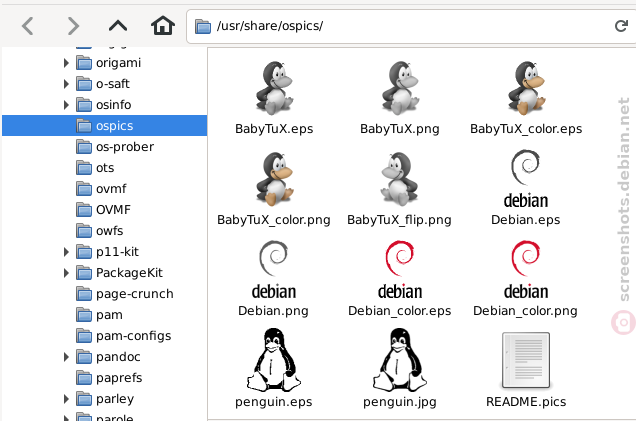The height and width of the screenshot is (421, 636).
Task: Select the BabyTuX.eps file
Action: [274, 98]
